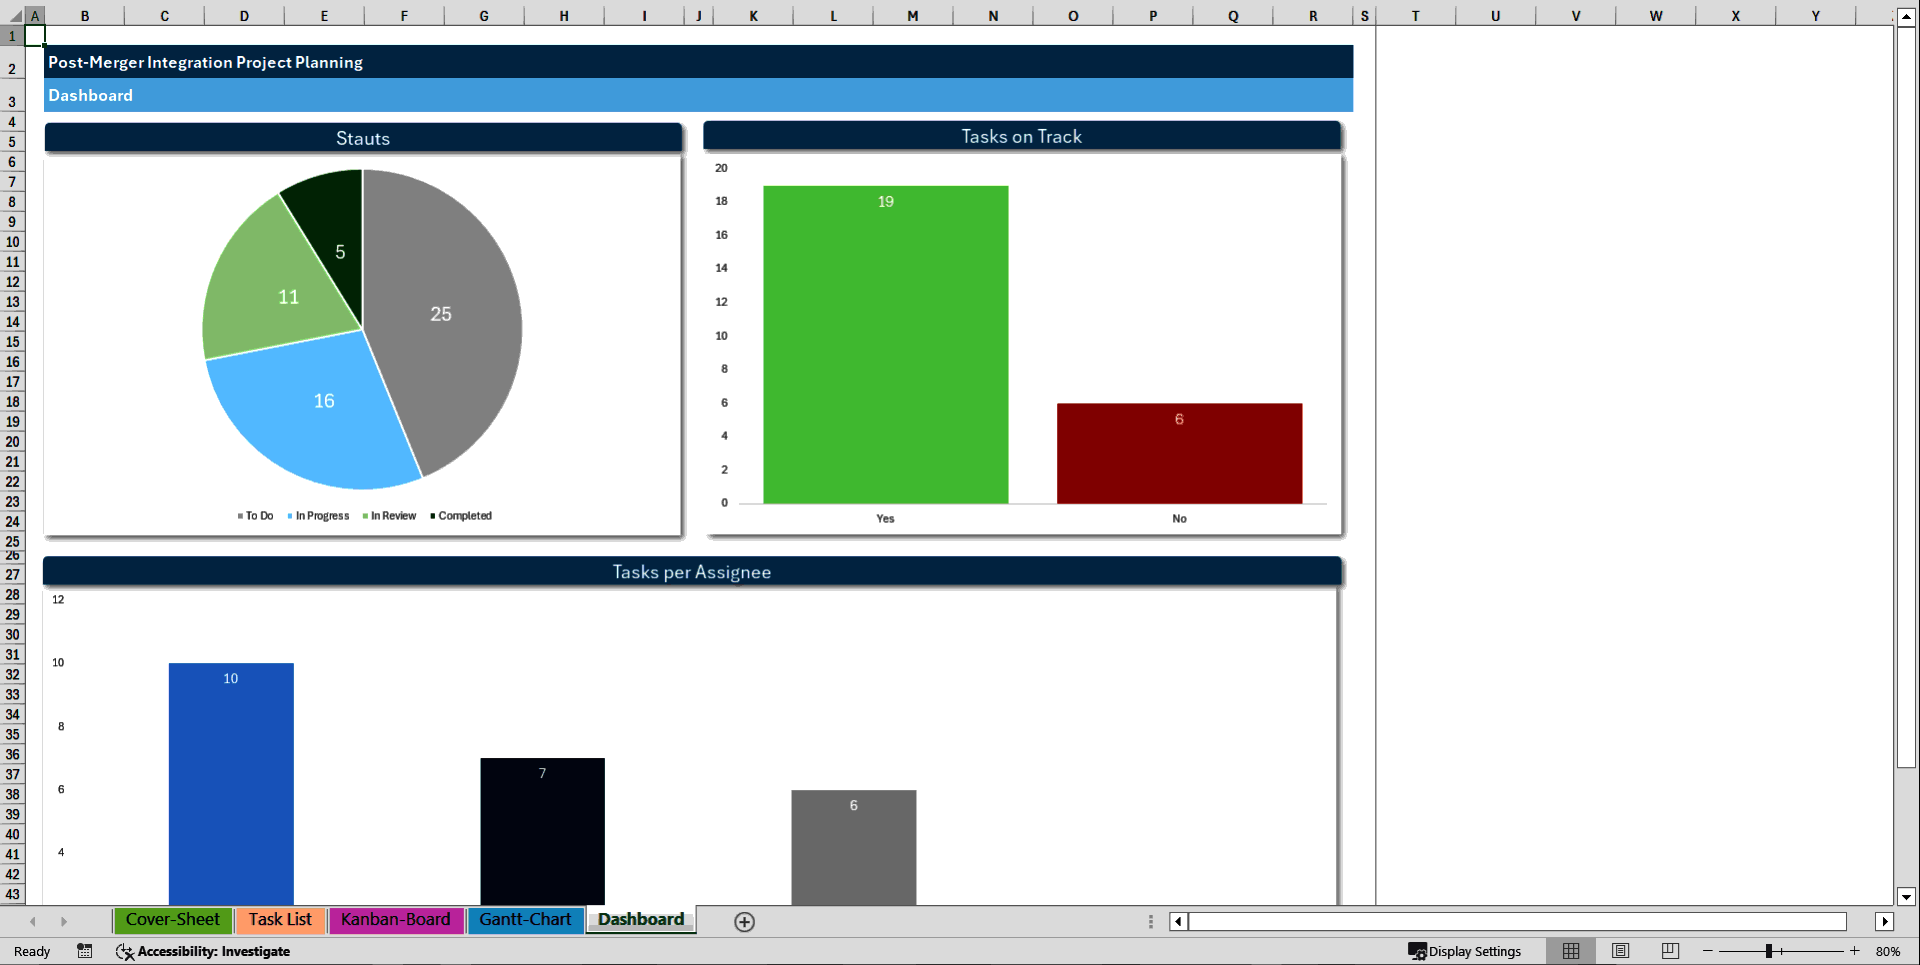Expand the sheet tab options via three dots
This screenshot has width=1920, height=965.
coord(1149,921)
